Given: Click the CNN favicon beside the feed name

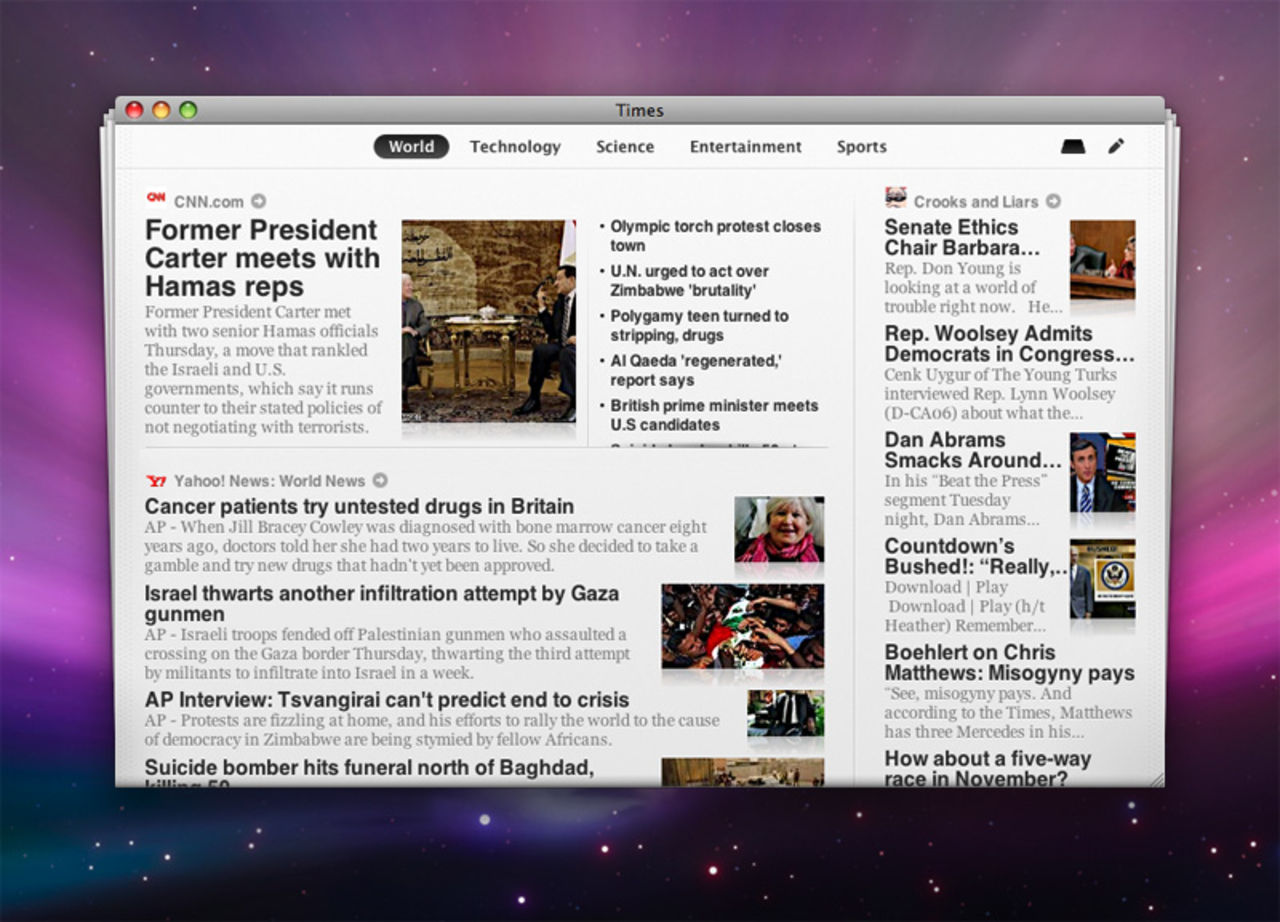Looking at the screenshot, I should (x=157, y=201).
